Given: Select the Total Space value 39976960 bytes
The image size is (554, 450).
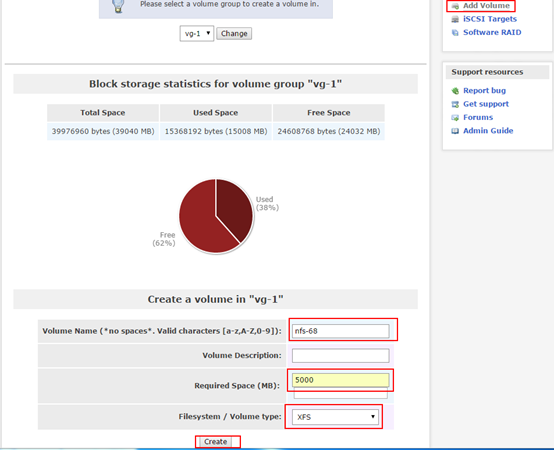Looking at the screenshot, I should point(103,131).
